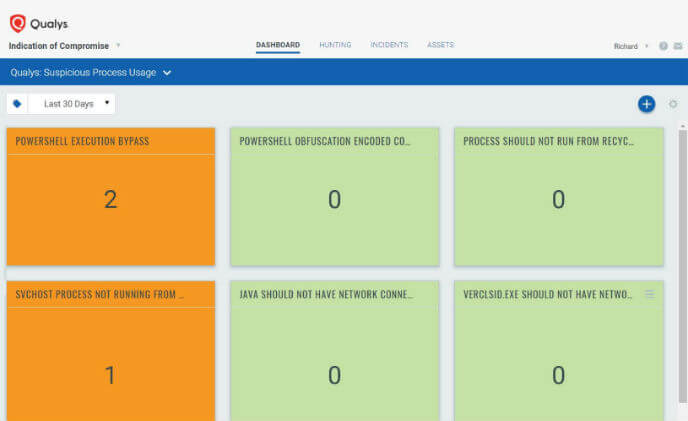Switch to the Dashboard tab
Screen dimensions: 688x421
[278, 45]
